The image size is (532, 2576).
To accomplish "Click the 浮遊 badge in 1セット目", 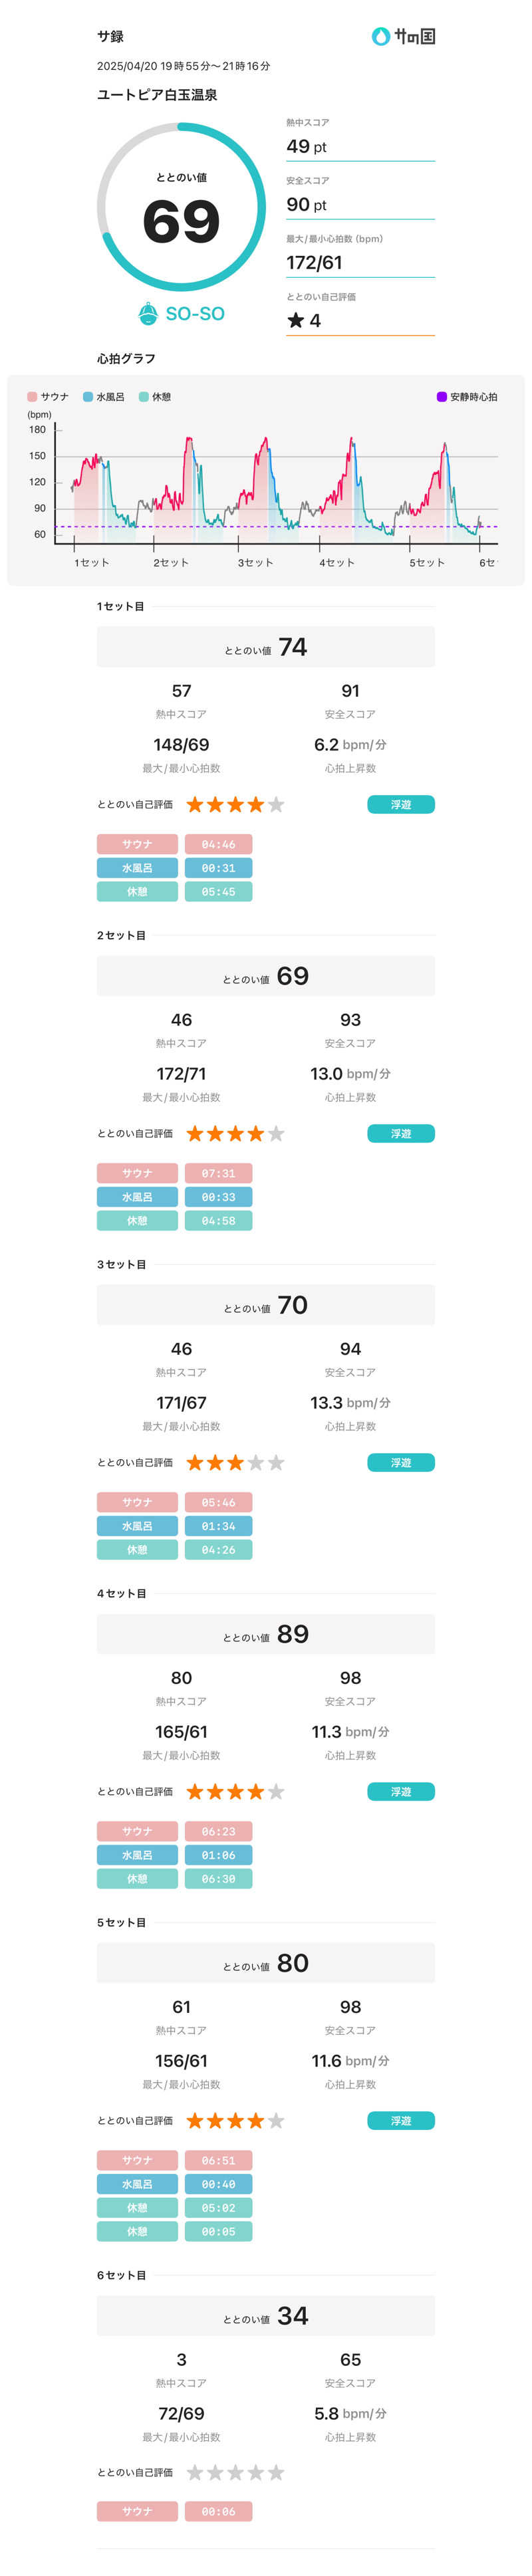I will (x=400, y=805).
